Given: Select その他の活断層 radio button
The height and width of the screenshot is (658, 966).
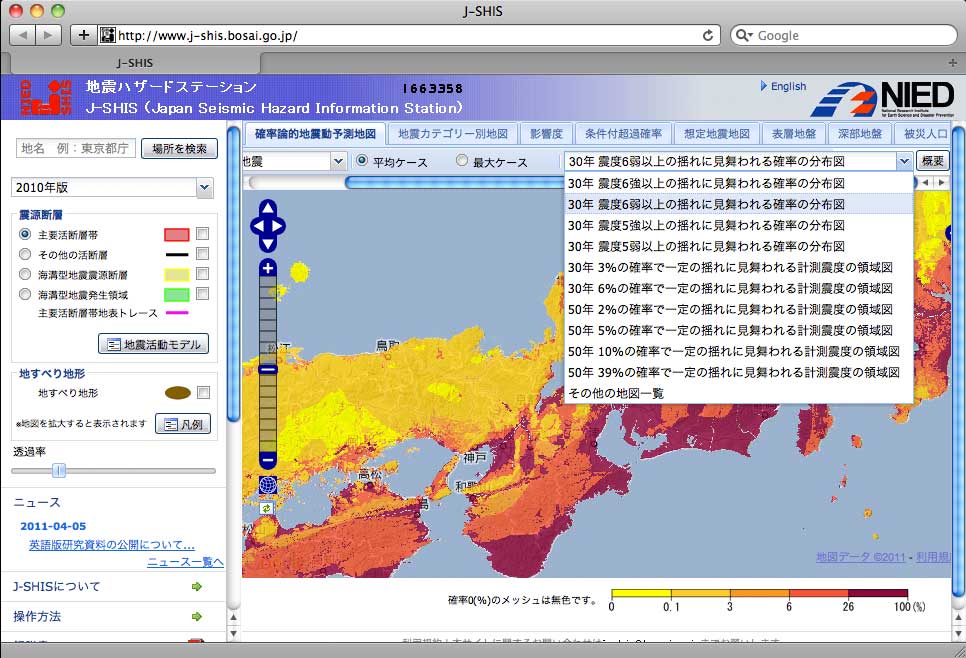Looking at the screenshot, I should [25, 254].
